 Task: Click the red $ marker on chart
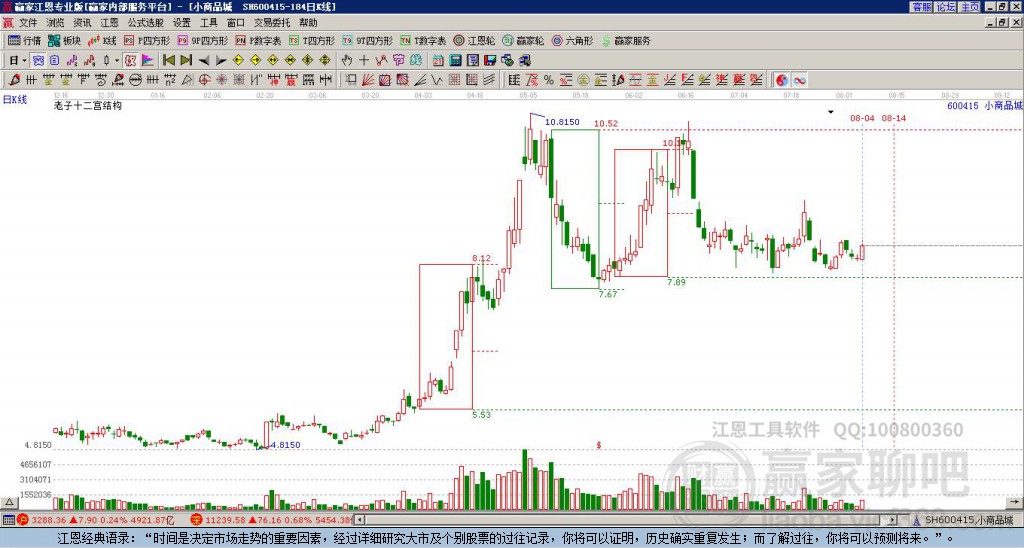[x=598, y=445]
